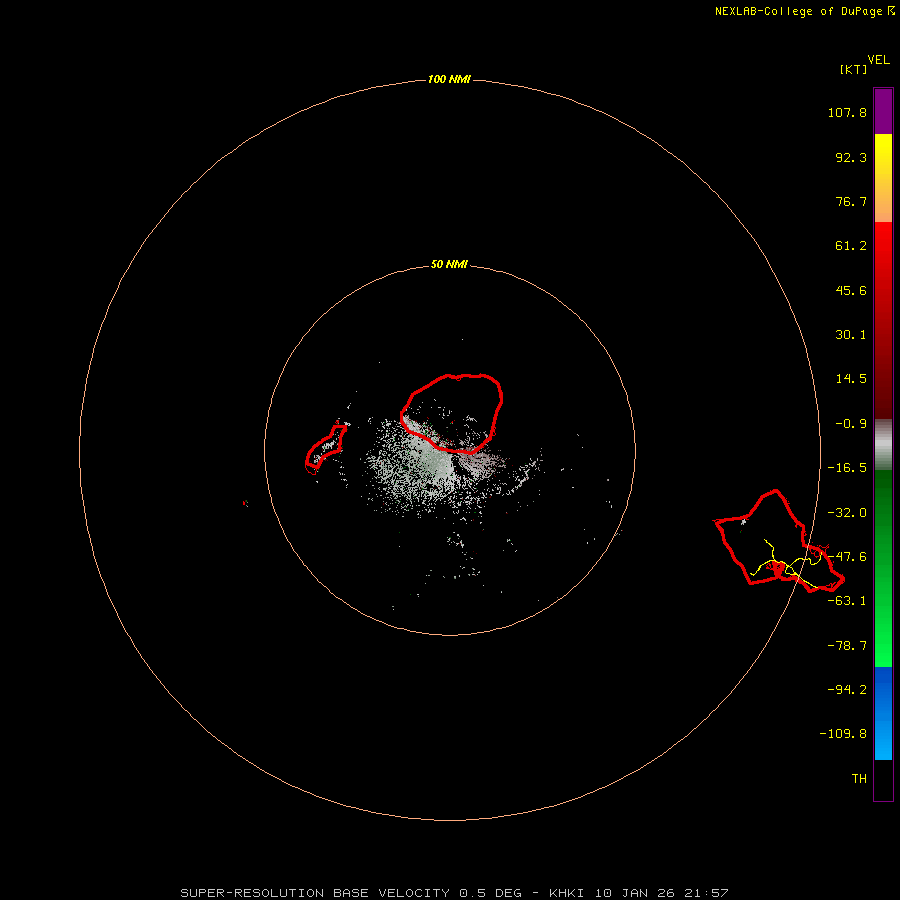Screen dimensions: 900x900
Task: Click the NEXLAB-College of DuPage label
Action: pyautogui.click(x=798, y=11)
